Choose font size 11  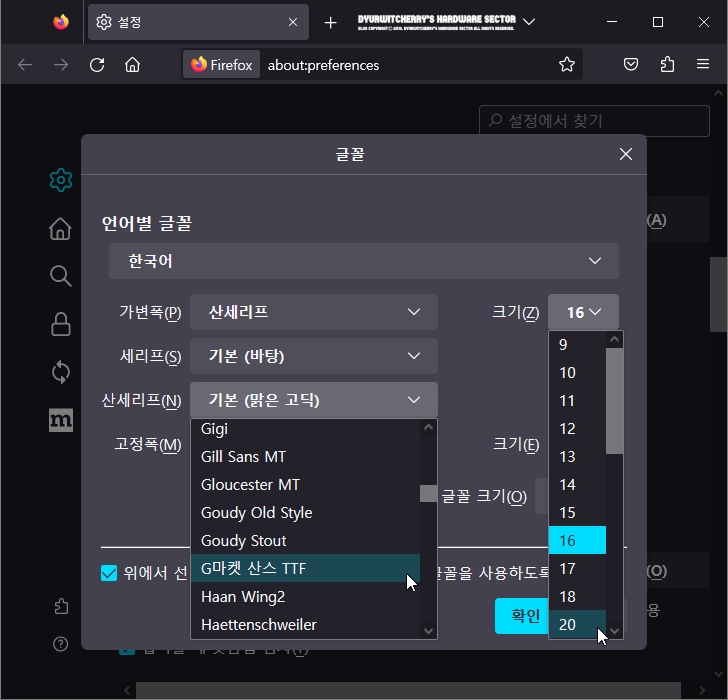point(578,400)
